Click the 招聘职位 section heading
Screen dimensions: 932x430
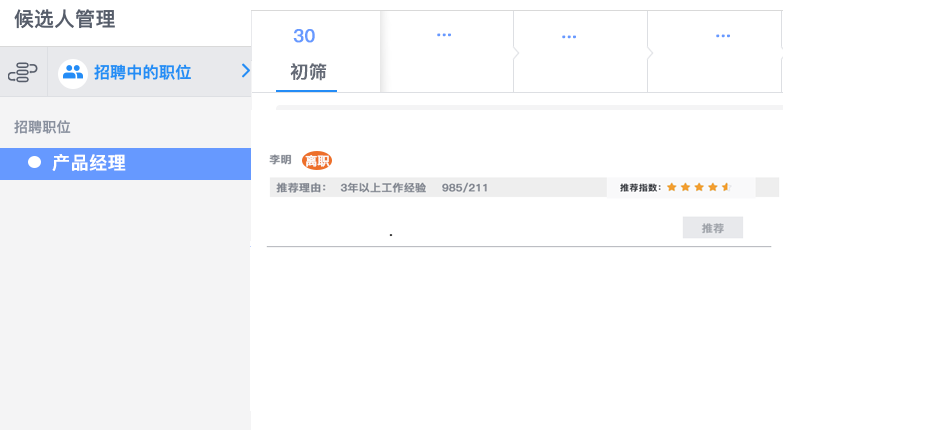(x=42, y=127)
